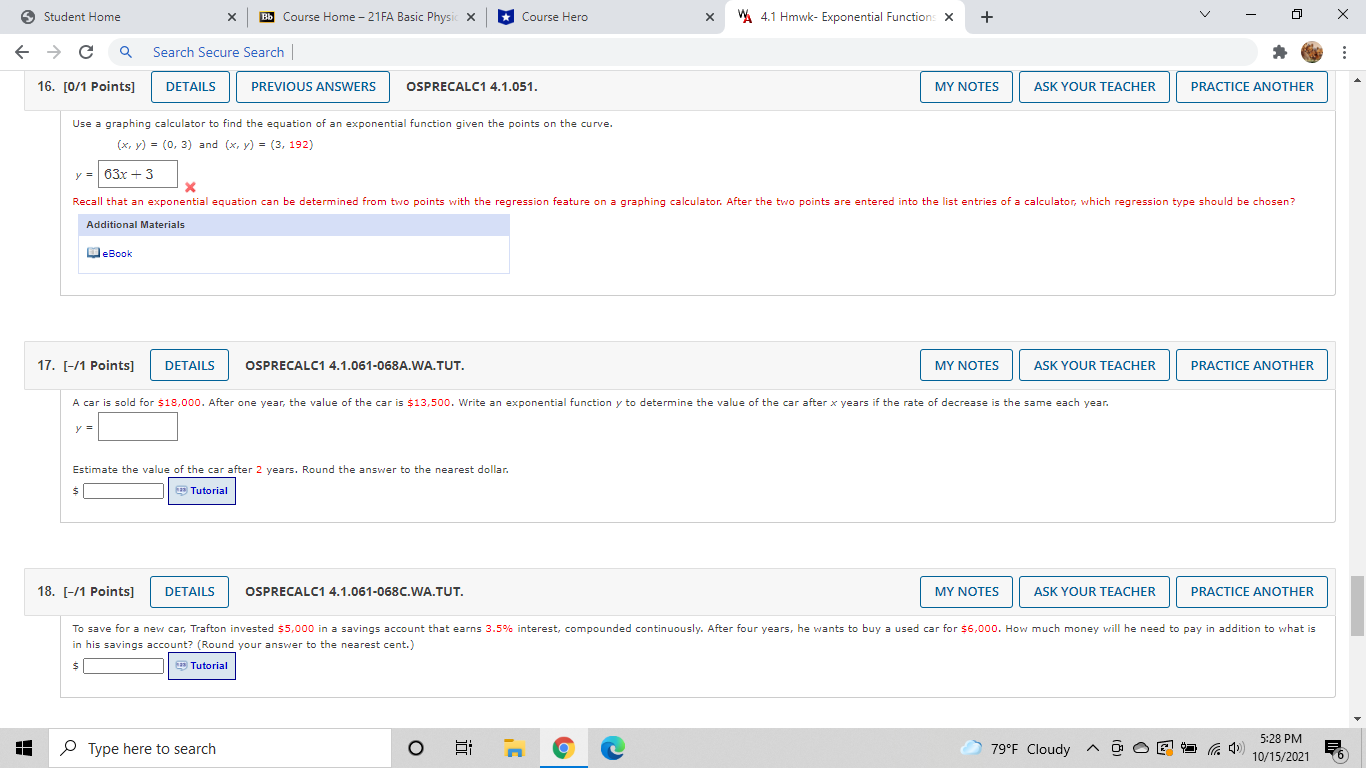Open the Chrome three-dot menu
The image size is (1366, 768).
(x=1345, y=52)
